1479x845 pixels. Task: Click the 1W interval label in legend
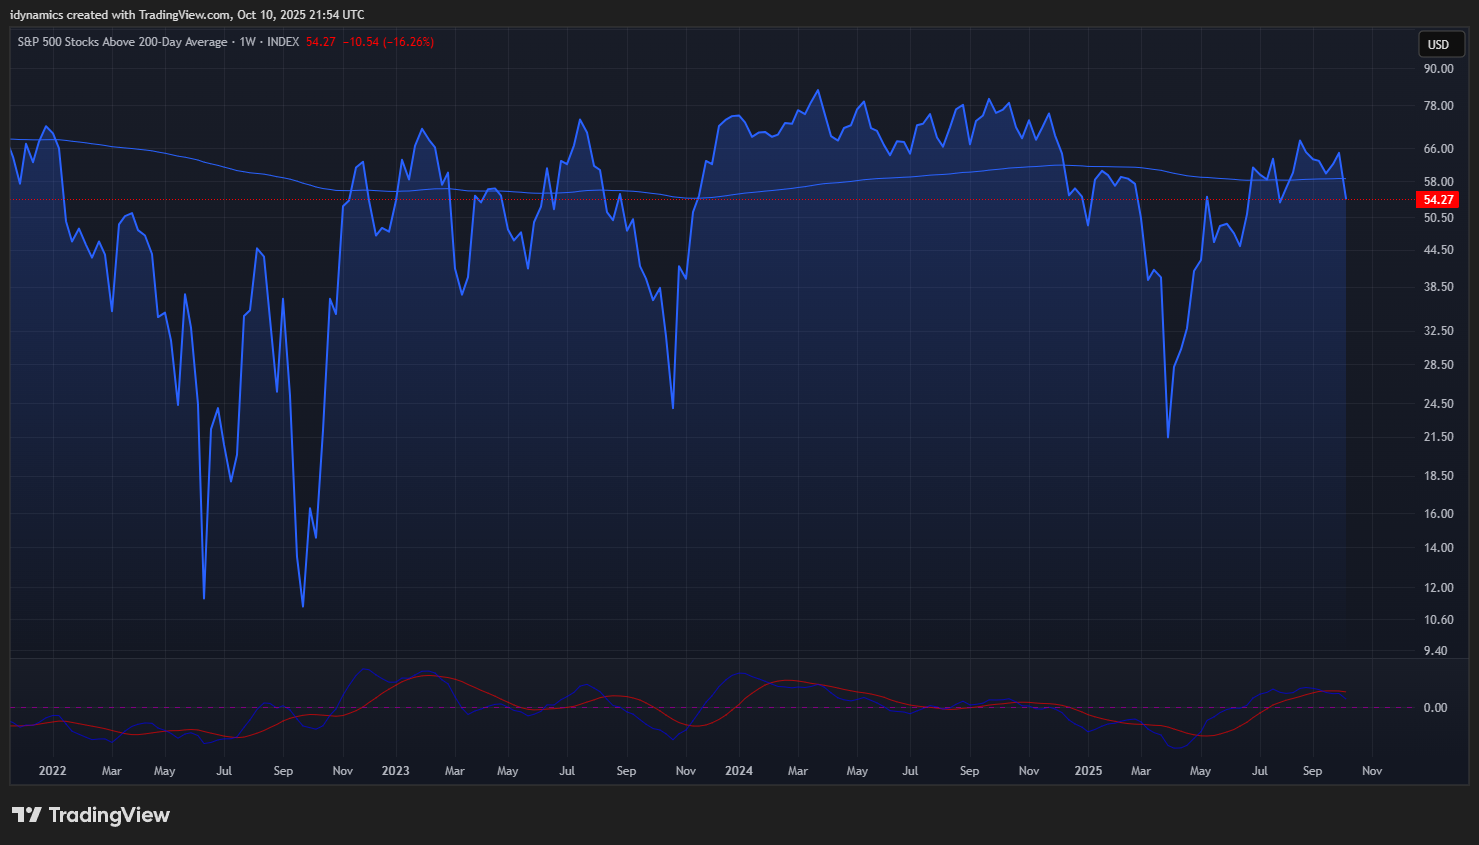coord(247,42)
